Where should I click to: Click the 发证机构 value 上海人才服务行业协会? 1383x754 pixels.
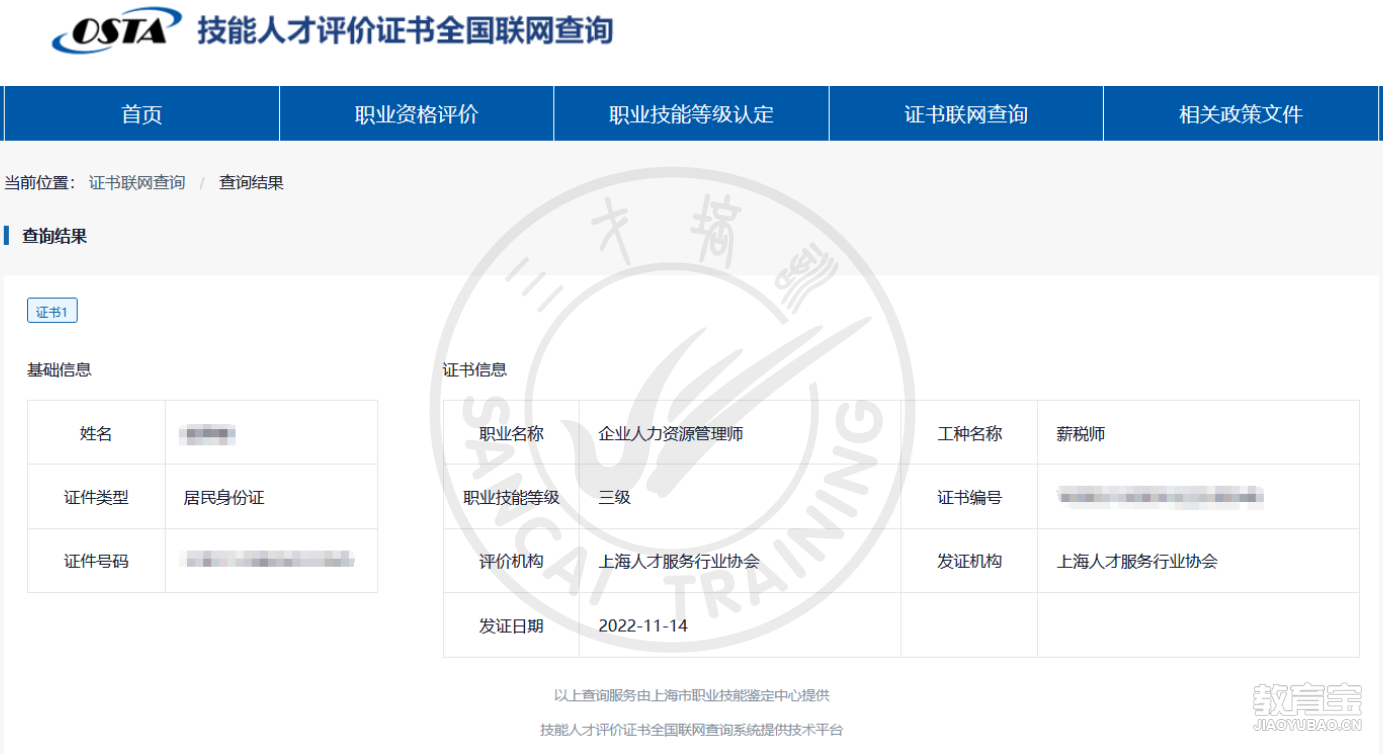tap(1137, 561)
